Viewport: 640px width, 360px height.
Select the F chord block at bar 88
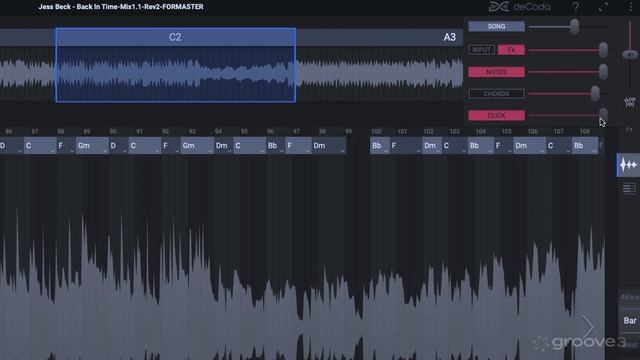click(x=66, y=146)
